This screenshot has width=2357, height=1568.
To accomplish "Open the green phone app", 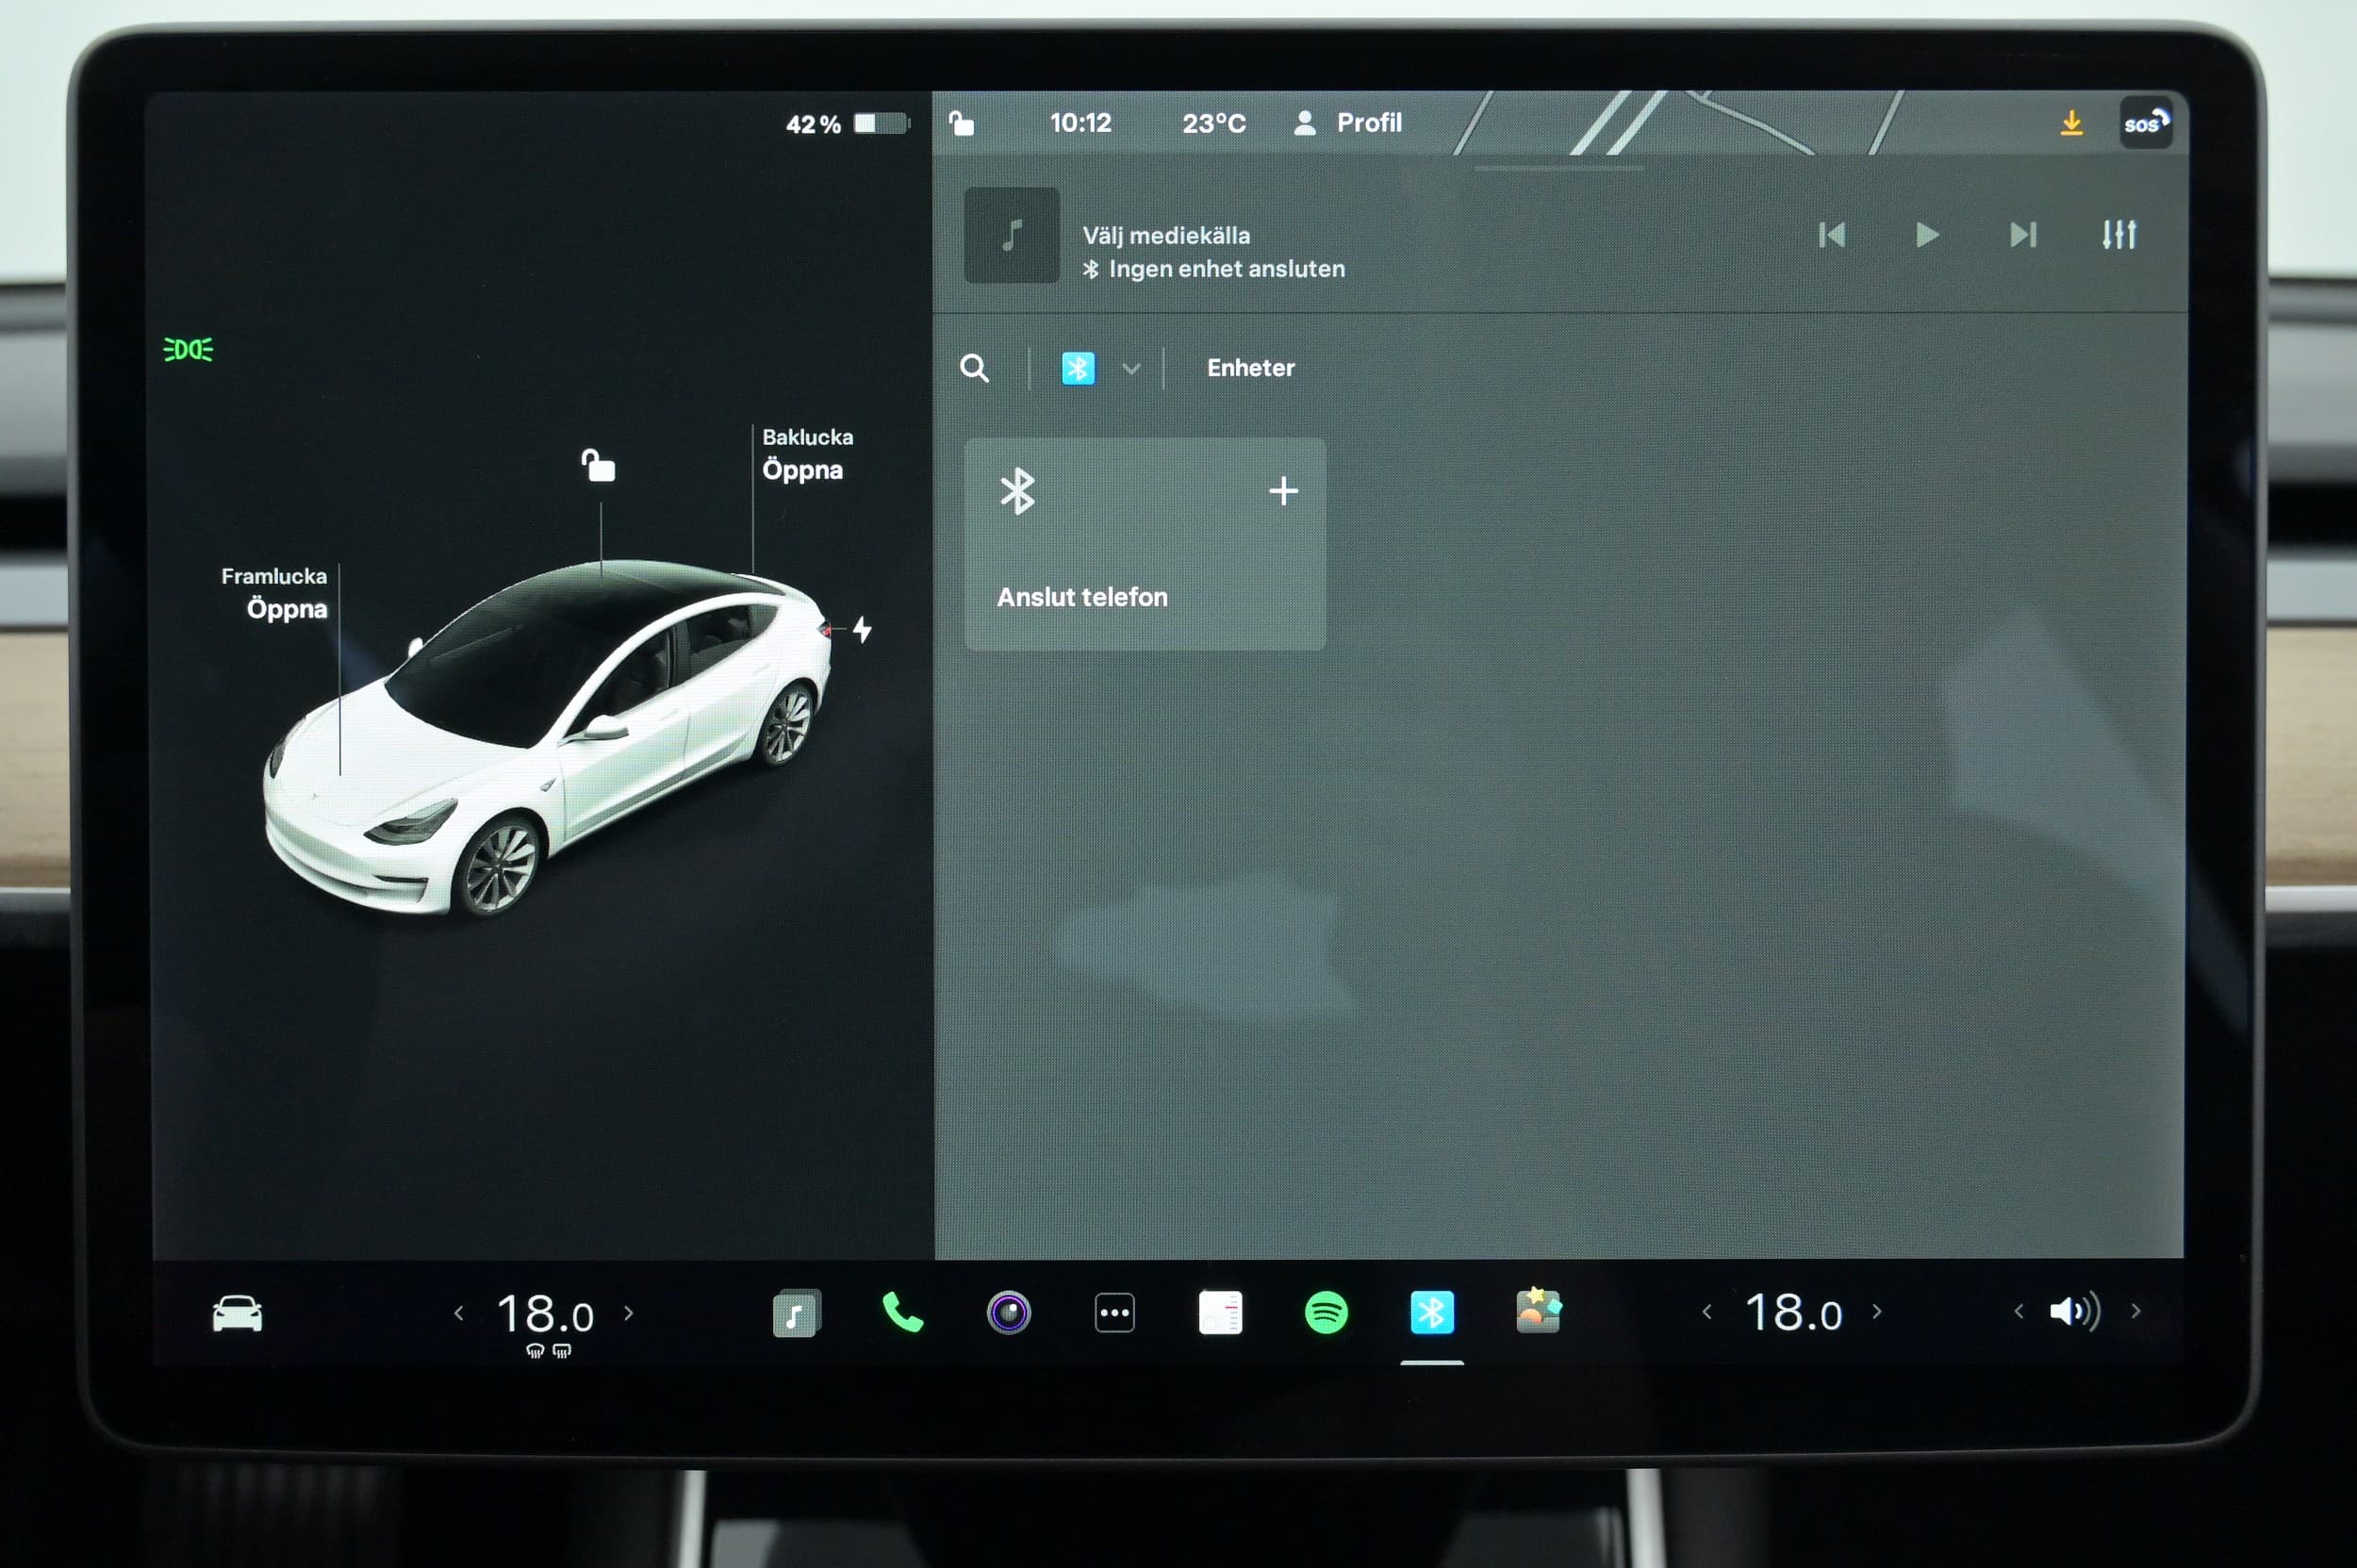I will [902, 1312].
